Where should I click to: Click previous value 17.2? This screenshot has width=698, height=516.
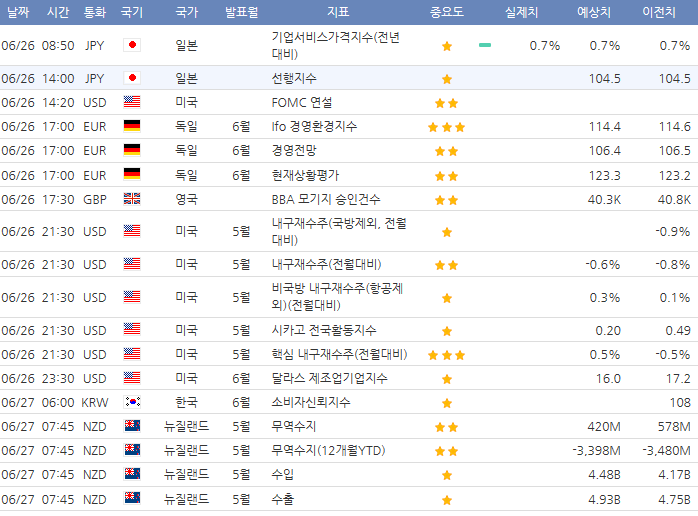tap(678, 378)
